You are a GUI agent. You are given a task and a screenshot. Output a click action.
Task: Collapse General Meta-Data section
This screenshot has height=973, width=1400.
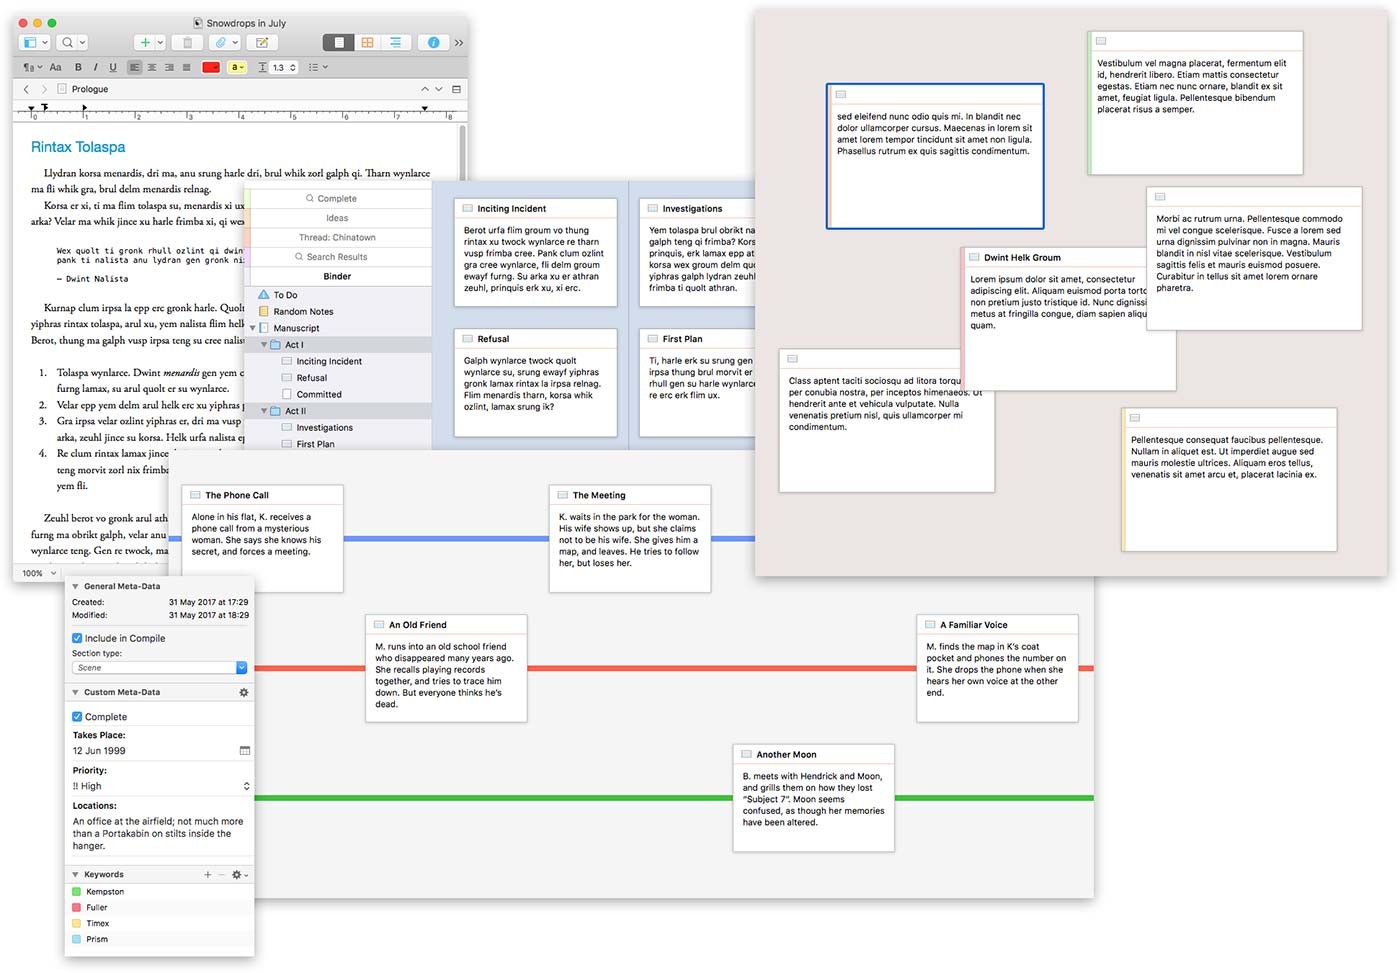[x=76, y=587]
